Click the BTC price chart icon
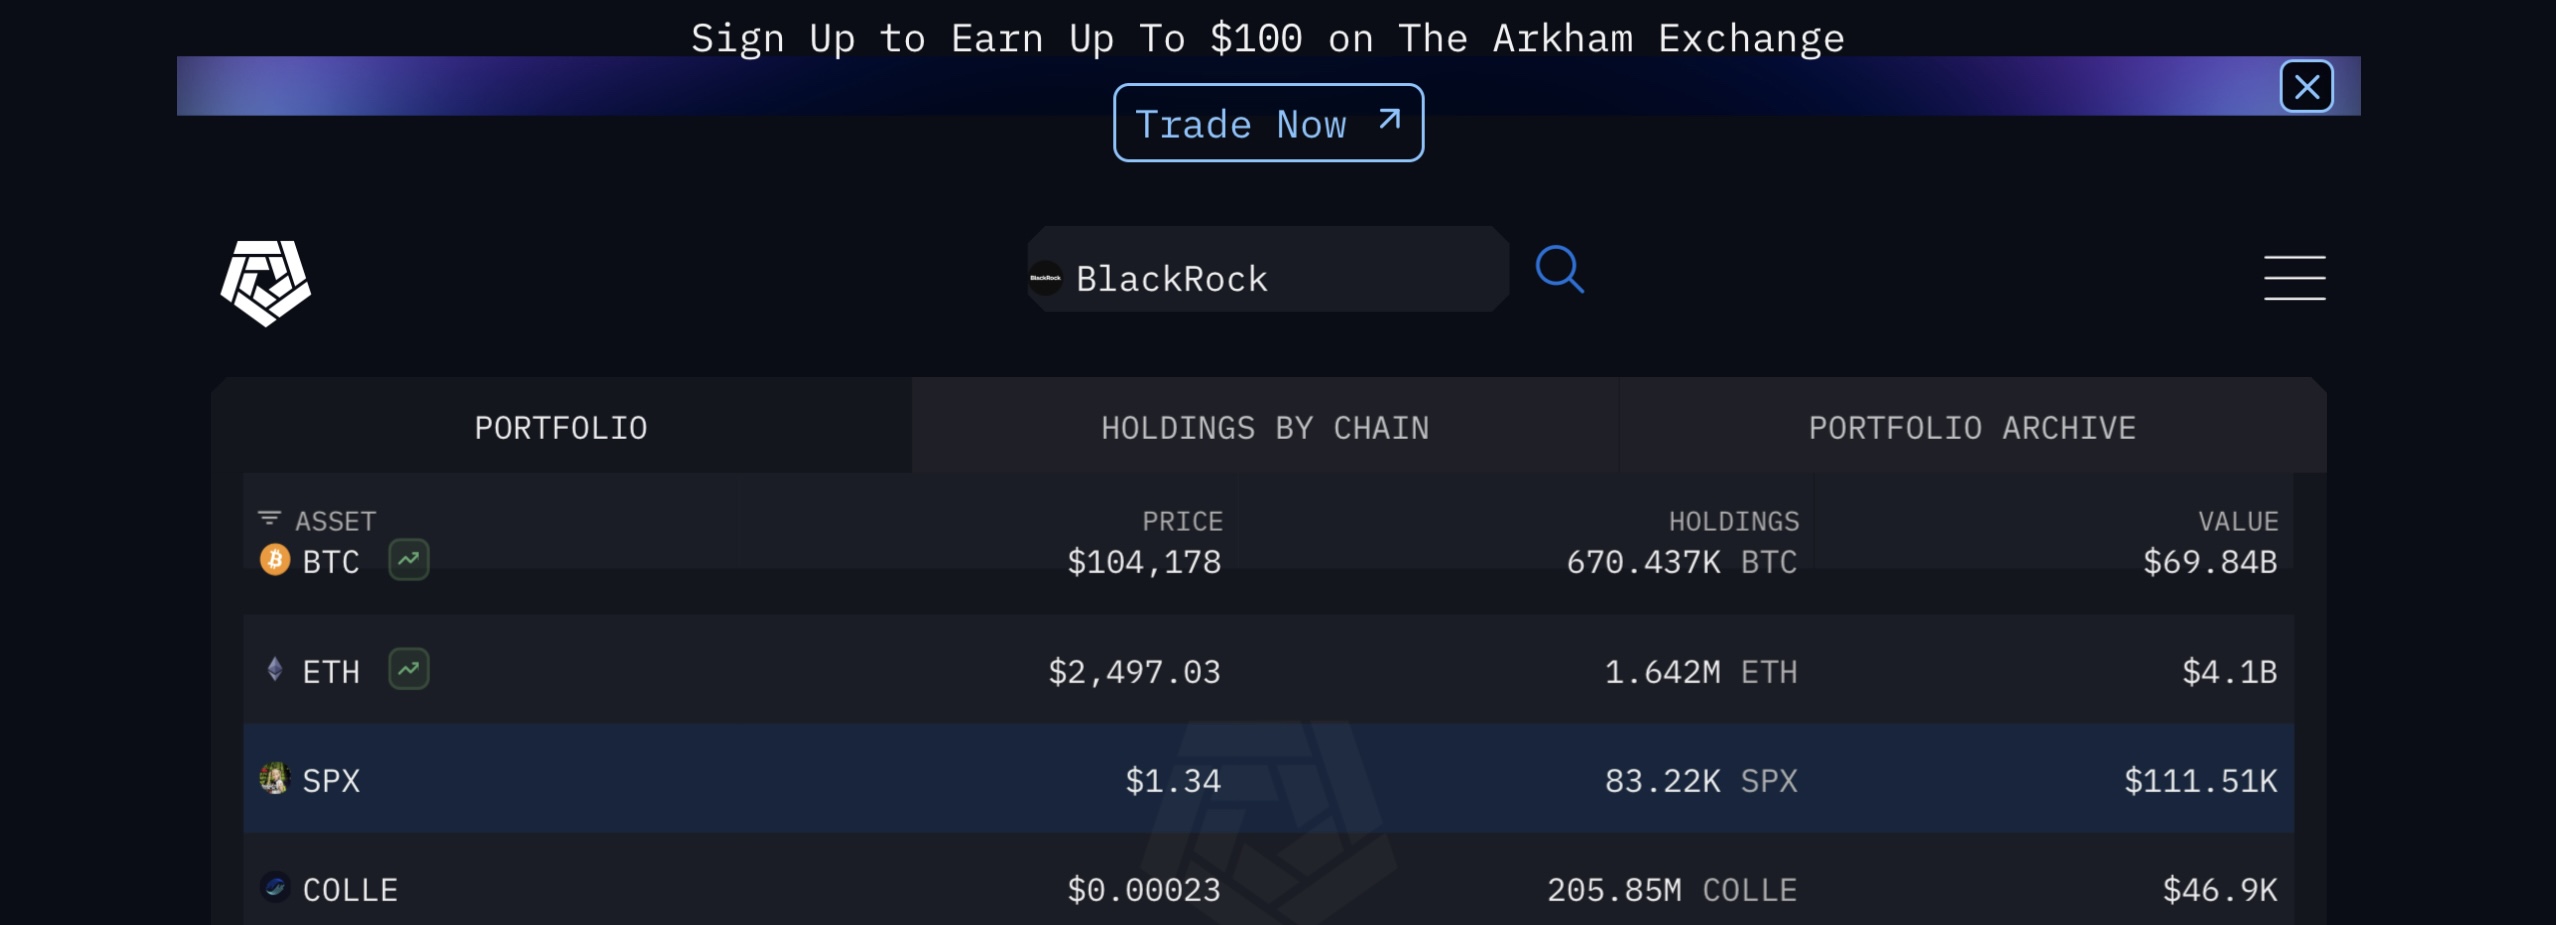The image size is (2556, 925). (x=409, y=560)
